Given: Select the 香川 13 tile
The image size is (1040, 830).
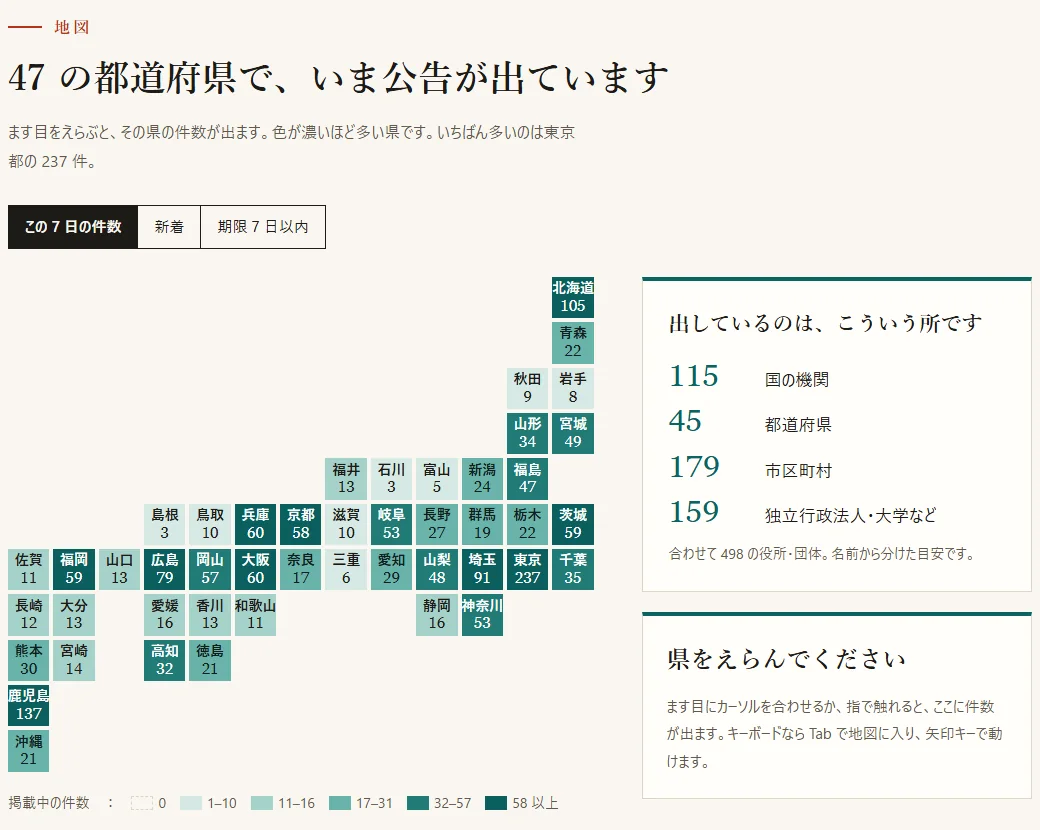Looking at the screenshot, I should coord(210,614).
